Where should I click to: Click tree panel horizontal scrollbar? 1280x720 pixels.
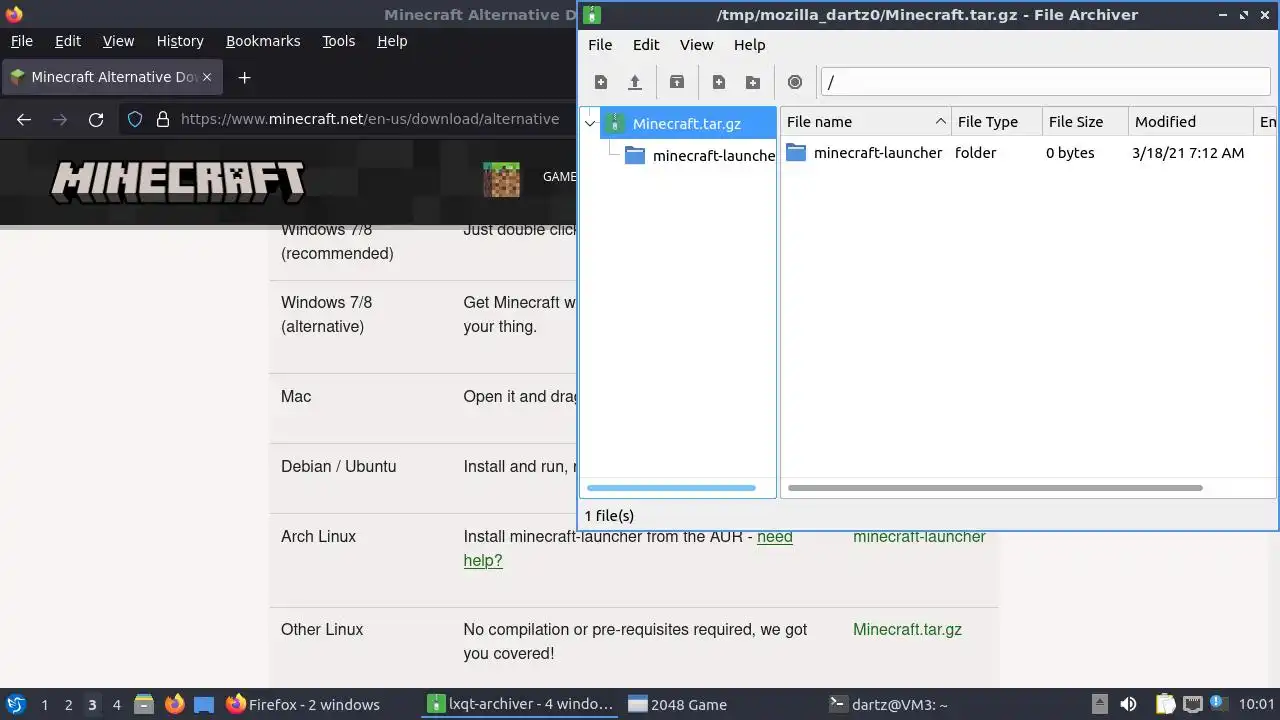point(671,488)
